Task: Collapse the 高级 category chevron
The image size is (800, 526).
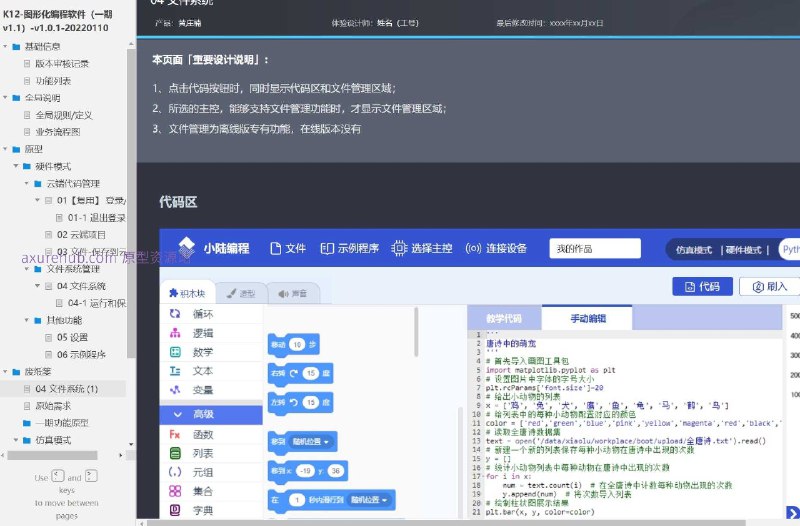Action: pyautogui.click(x=177, y=414)
